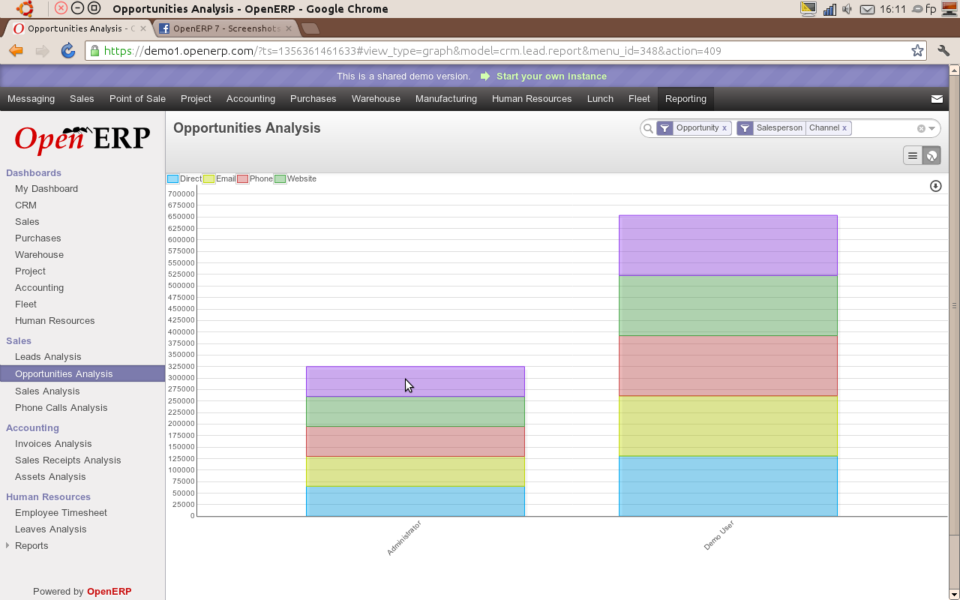Open the OpenERP mail envelope icon
The image size is (960, 600).
pyautogui.click(x=937, y=99)
